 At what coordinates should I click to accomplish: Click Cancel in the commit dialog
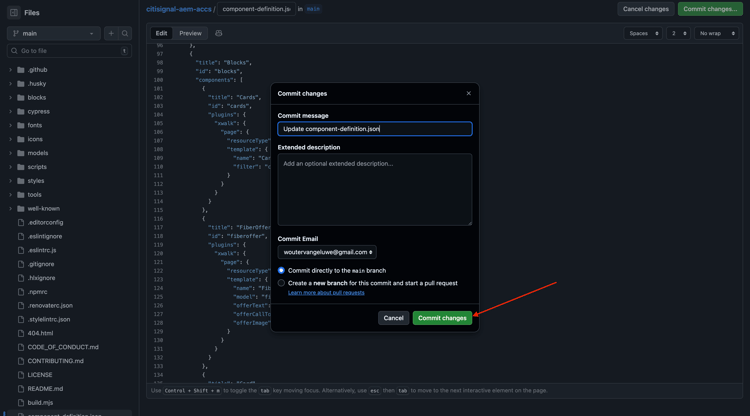click(393, 318)
